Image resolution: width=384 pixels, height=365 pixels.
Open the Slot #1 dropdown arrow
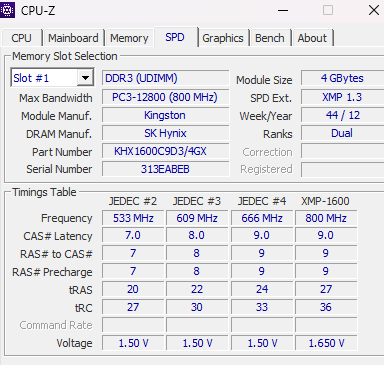tap(85, 78)
